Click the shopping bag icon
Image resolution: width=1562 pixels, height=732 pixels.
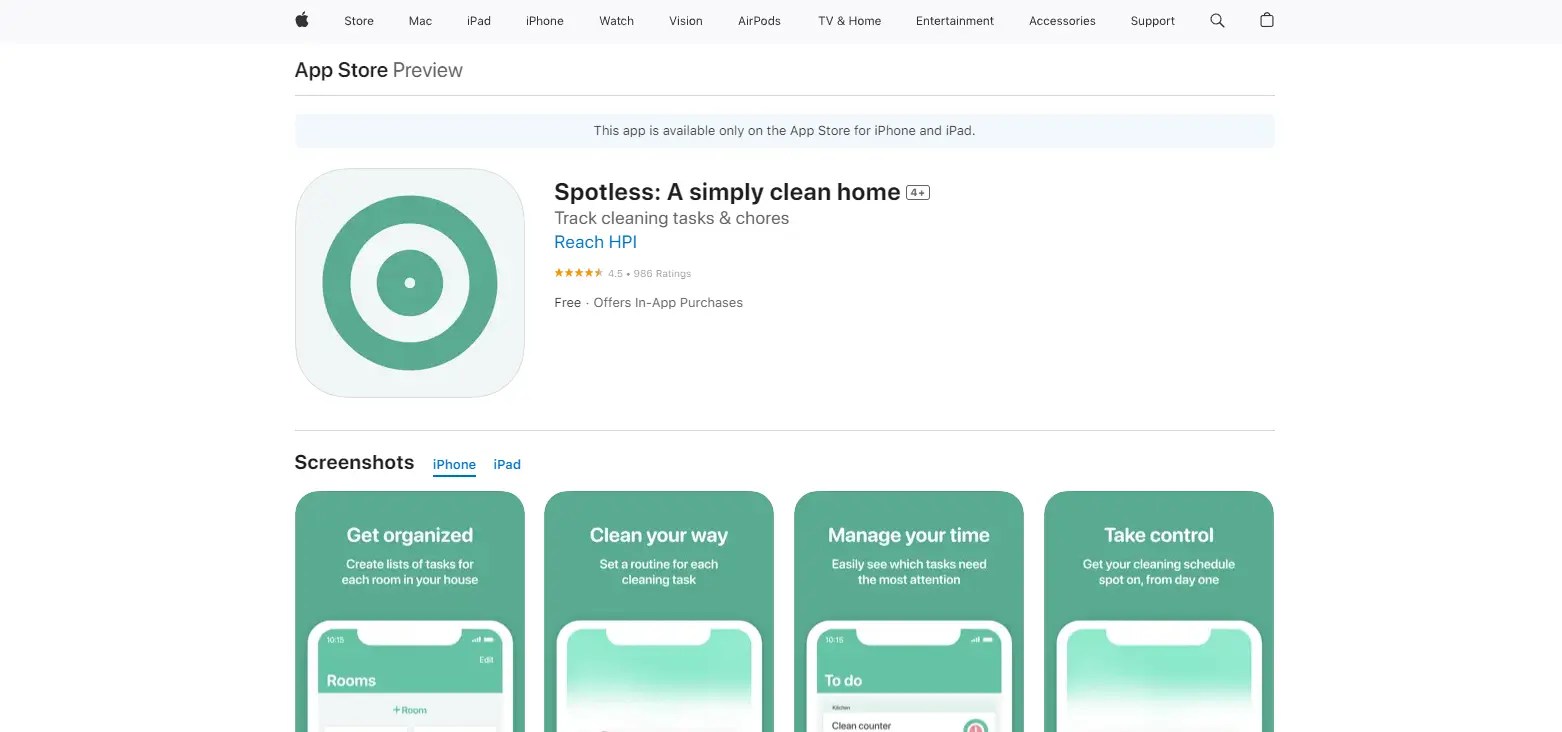coord(1266,20)
